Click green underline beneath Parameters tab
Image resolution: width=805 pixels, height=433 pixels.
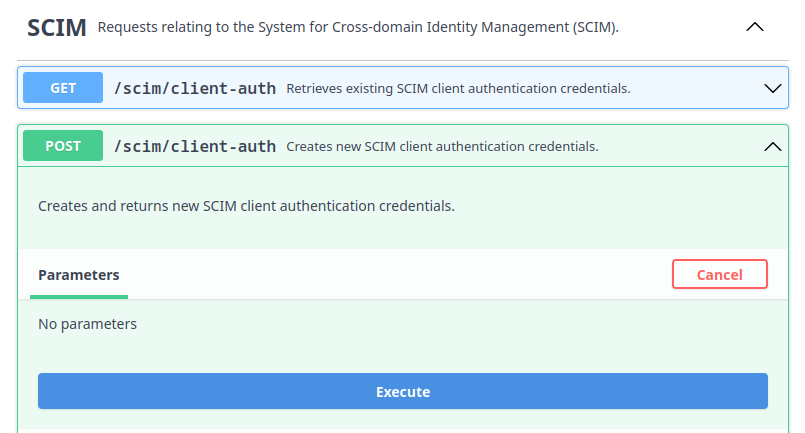(x=79, y=296)
